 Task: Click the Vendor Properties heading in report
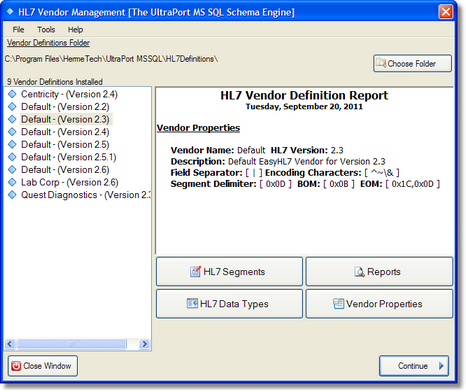pos(198,128)
